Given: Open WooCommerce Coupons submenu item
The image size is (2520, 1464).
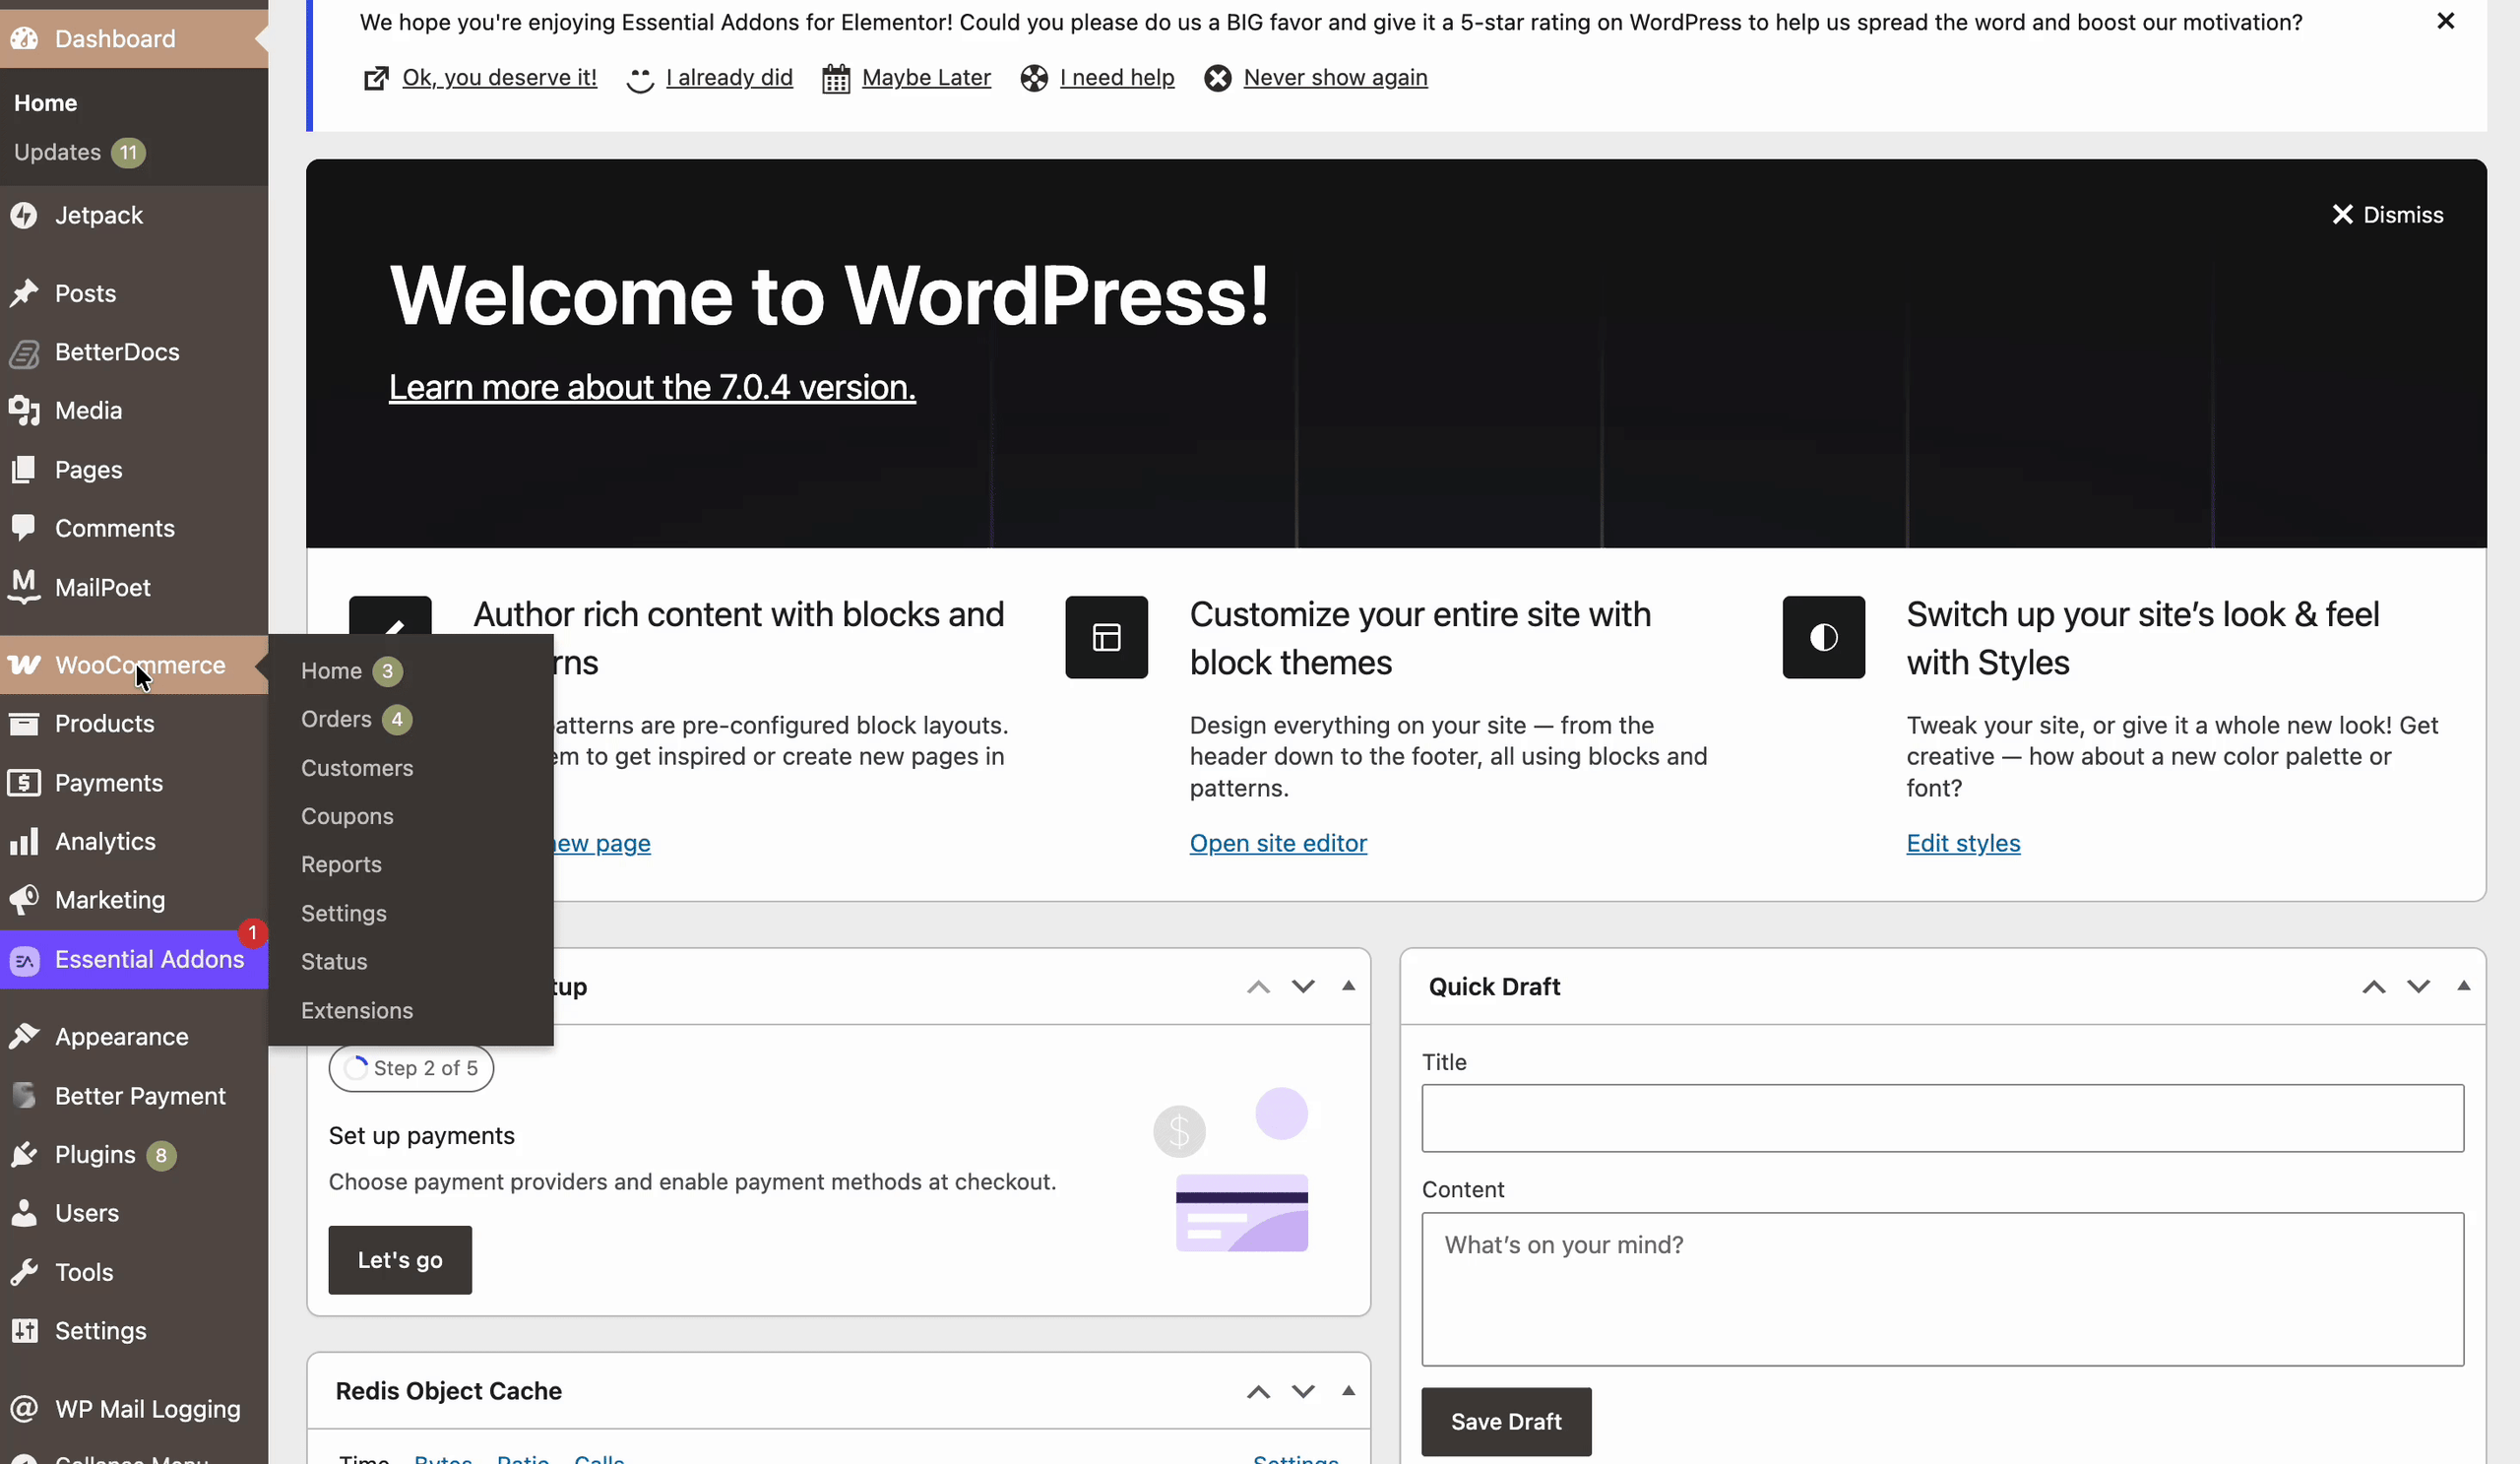Looking at the screenshot, I should point(410,816).
